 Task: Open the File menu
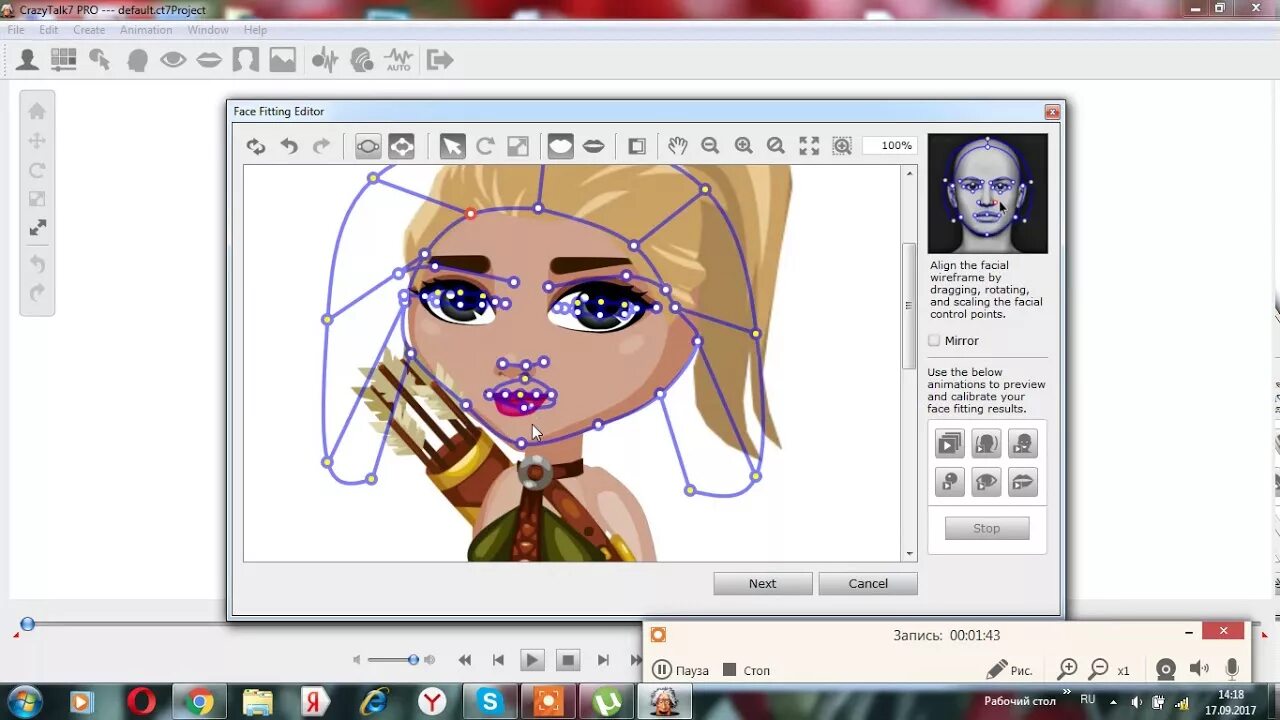coord(16,30)
